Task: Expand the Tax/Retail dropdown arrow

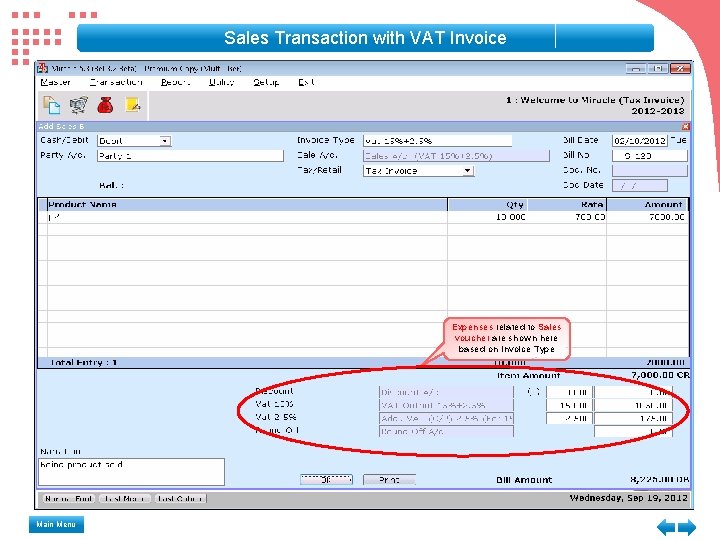Action: pos(467,170)
